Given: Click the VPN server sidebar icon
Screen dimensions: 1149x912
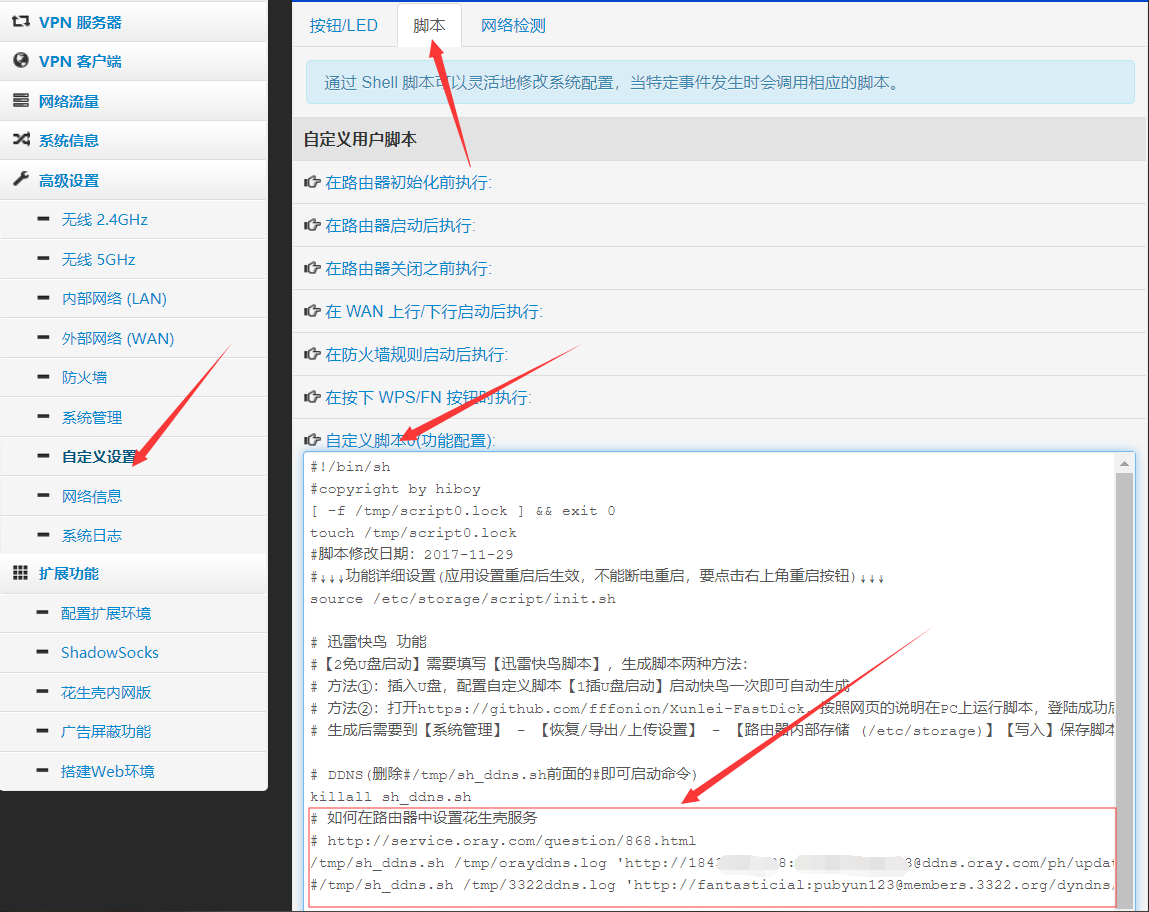Looking at the screenshot, I should pos(21,22).
